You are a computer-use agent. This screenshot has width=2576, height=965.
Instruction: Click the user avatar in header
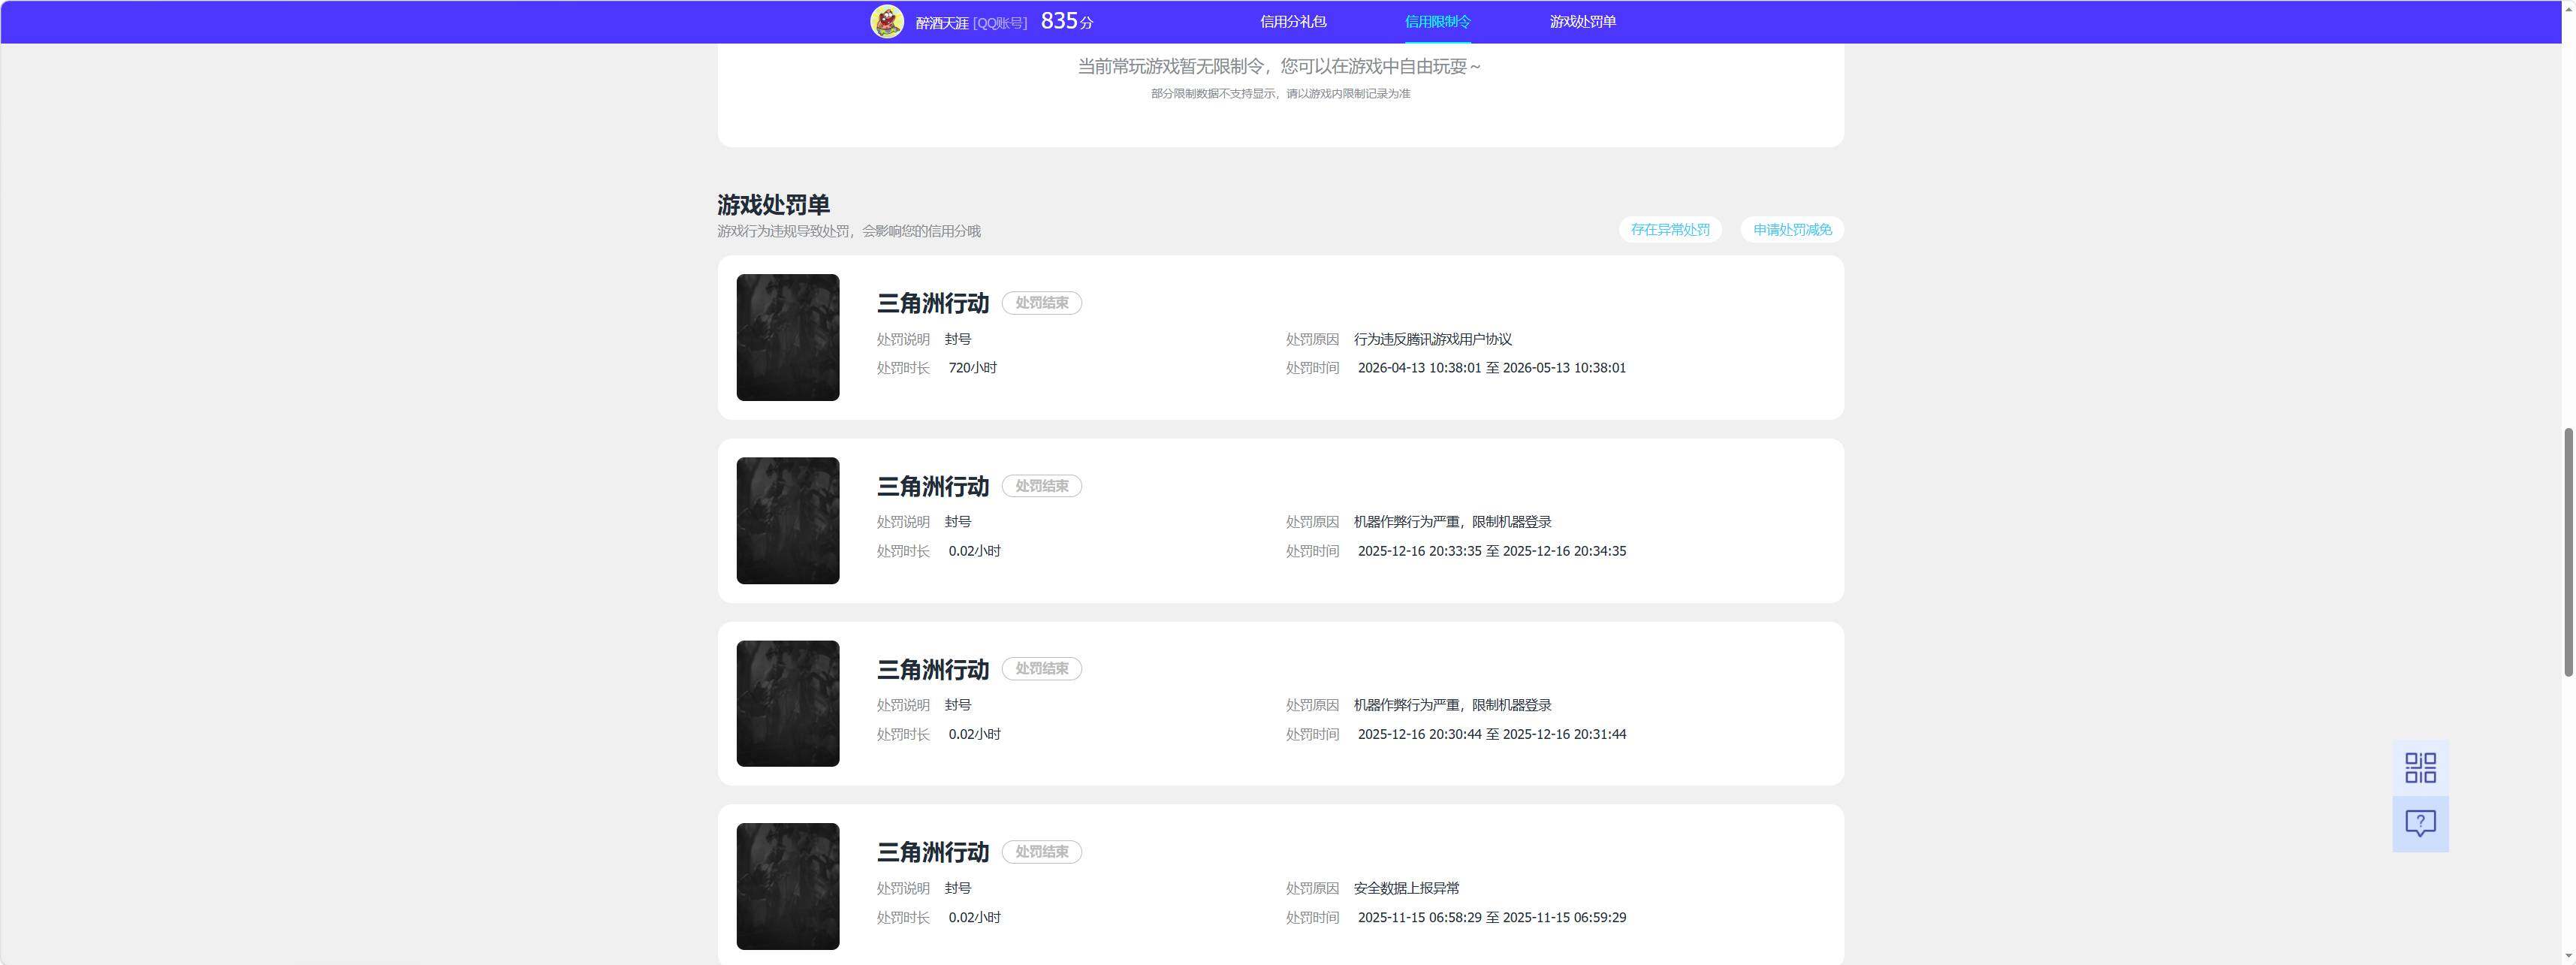click(x=887, y=21)
